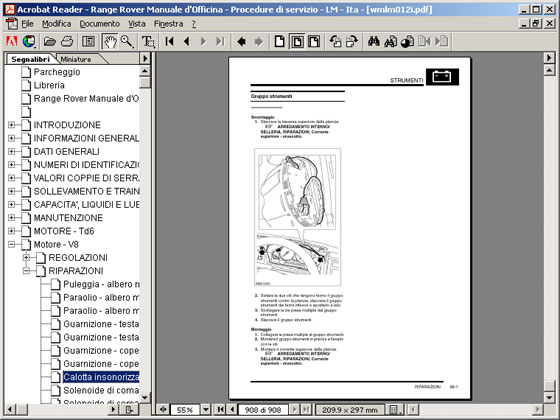
Task: Select the Hand tool in toolbar
Action: tap(110, 41)
